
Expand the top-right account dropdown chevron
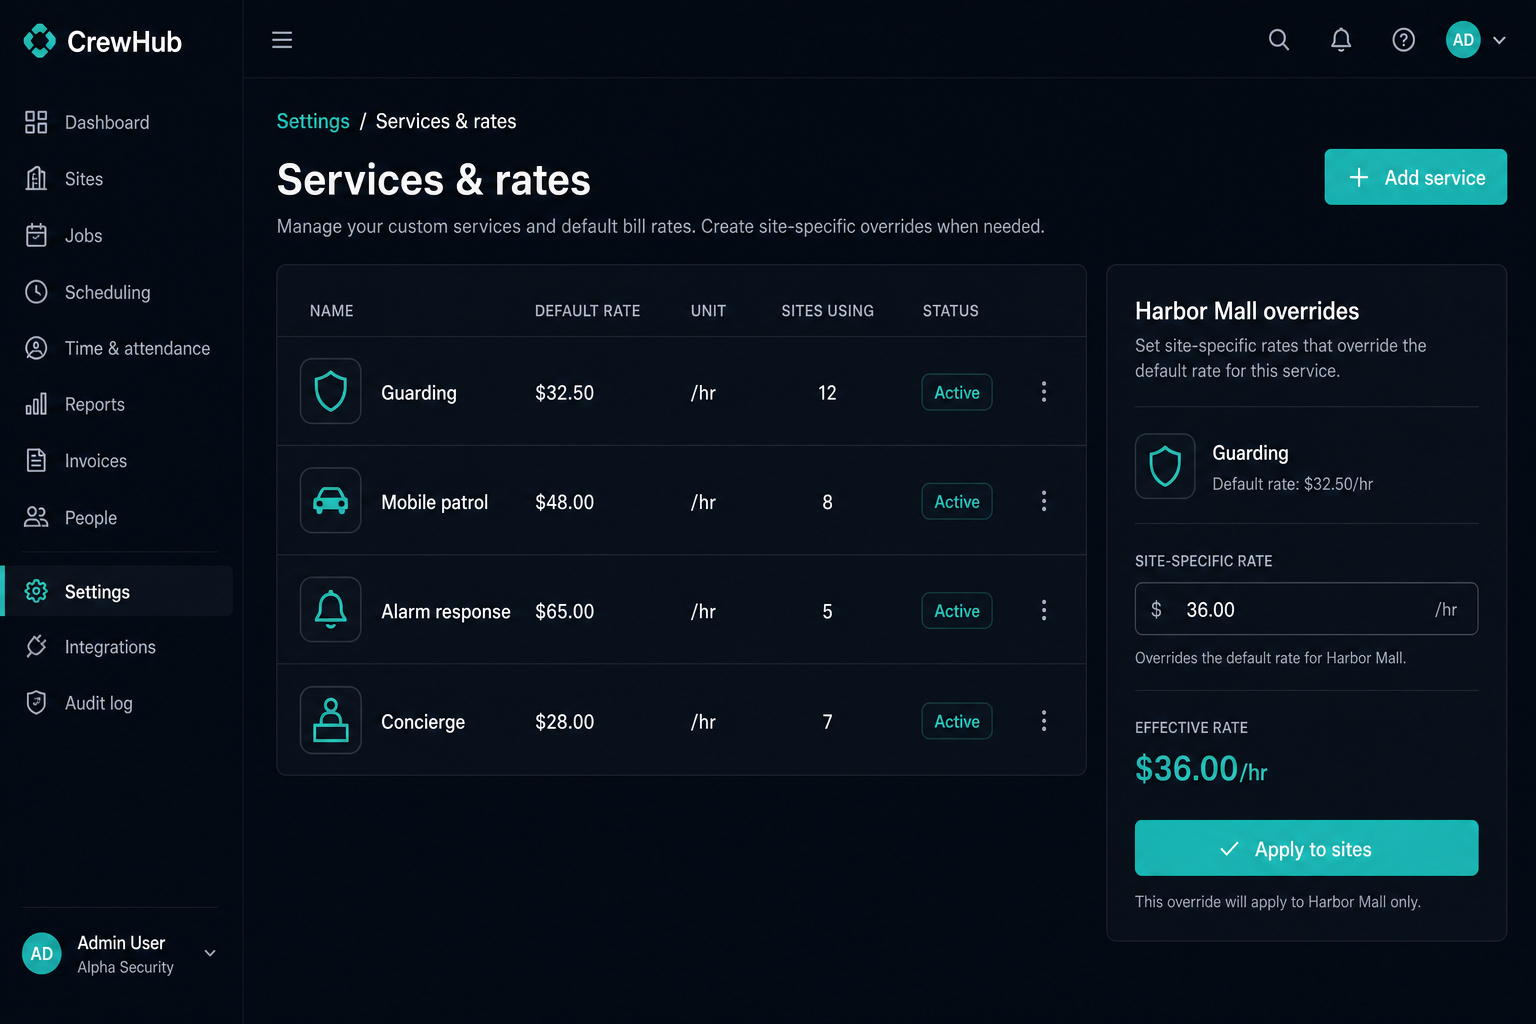pyautogui.click(x=1499, y=41)
